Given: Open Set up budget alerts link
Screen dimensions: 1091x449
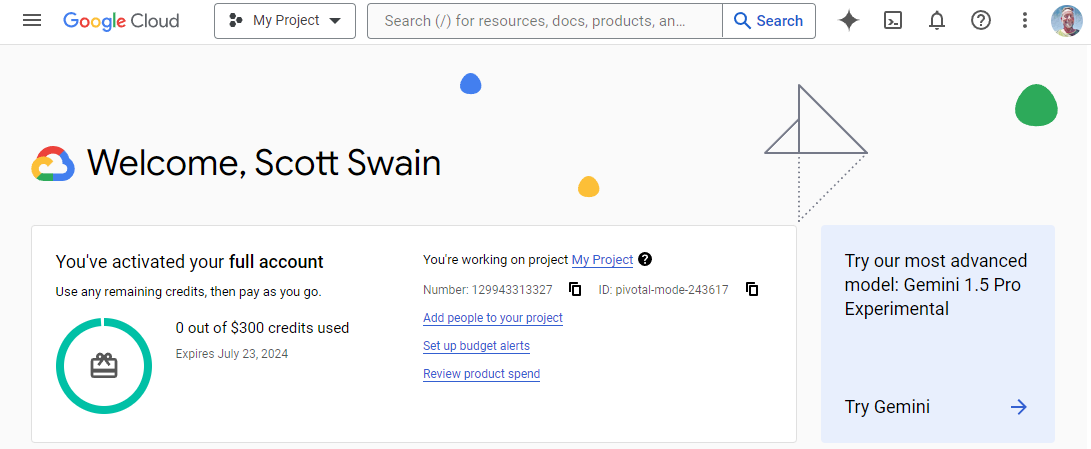Looking at the screenshot, I should point(476,346).
